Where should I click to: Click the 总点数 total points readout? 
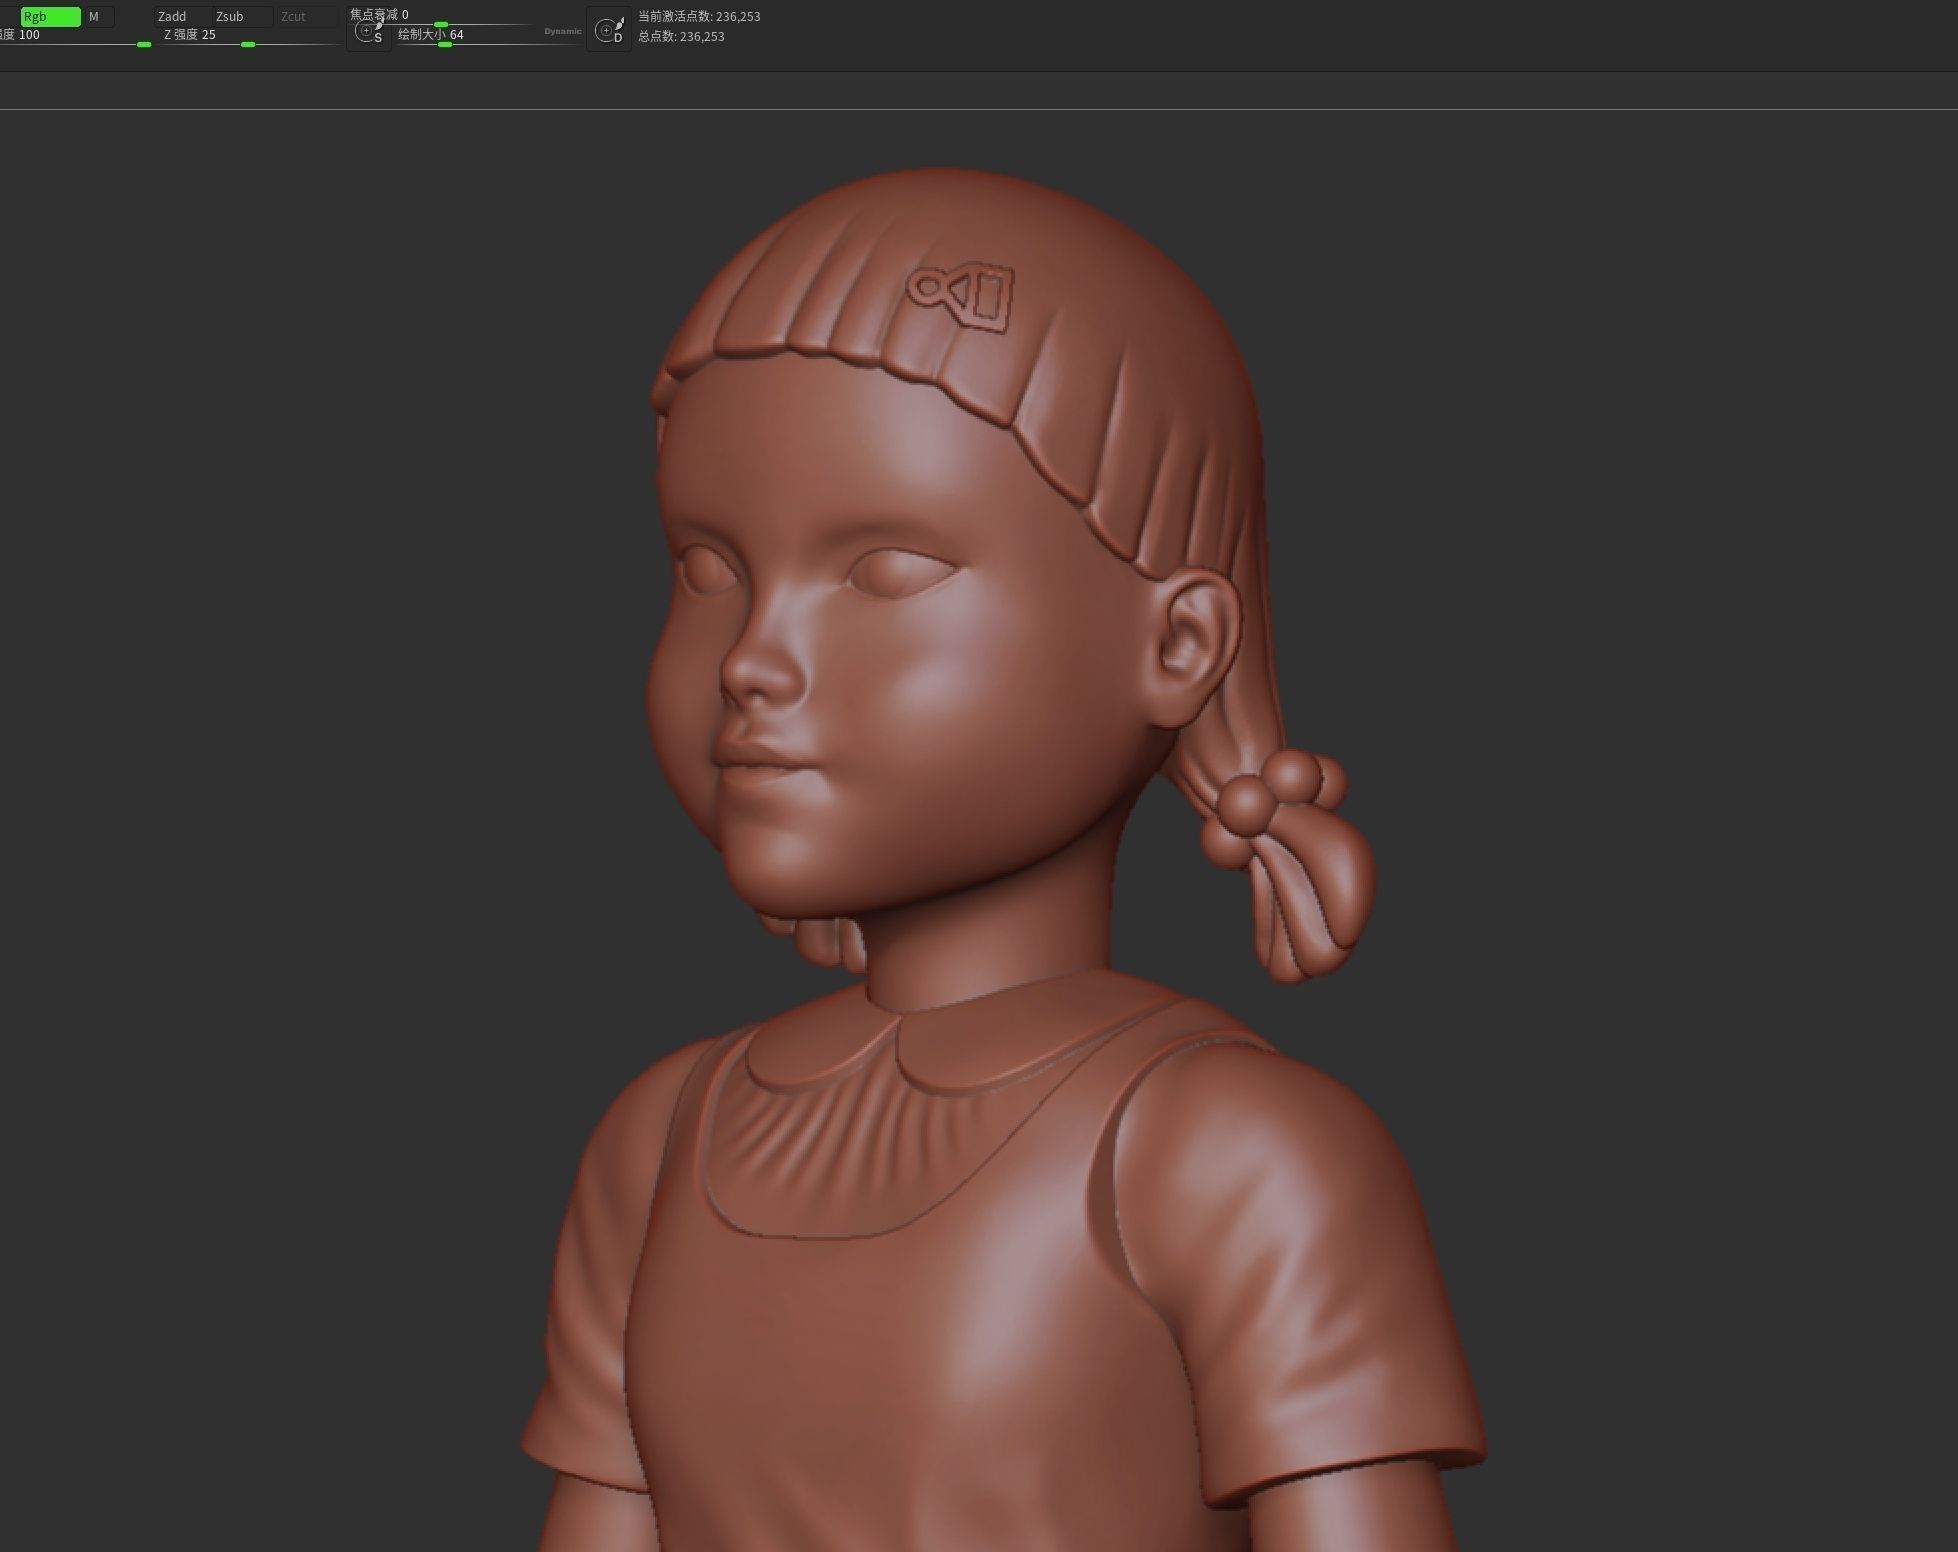[x=681, y=37]
